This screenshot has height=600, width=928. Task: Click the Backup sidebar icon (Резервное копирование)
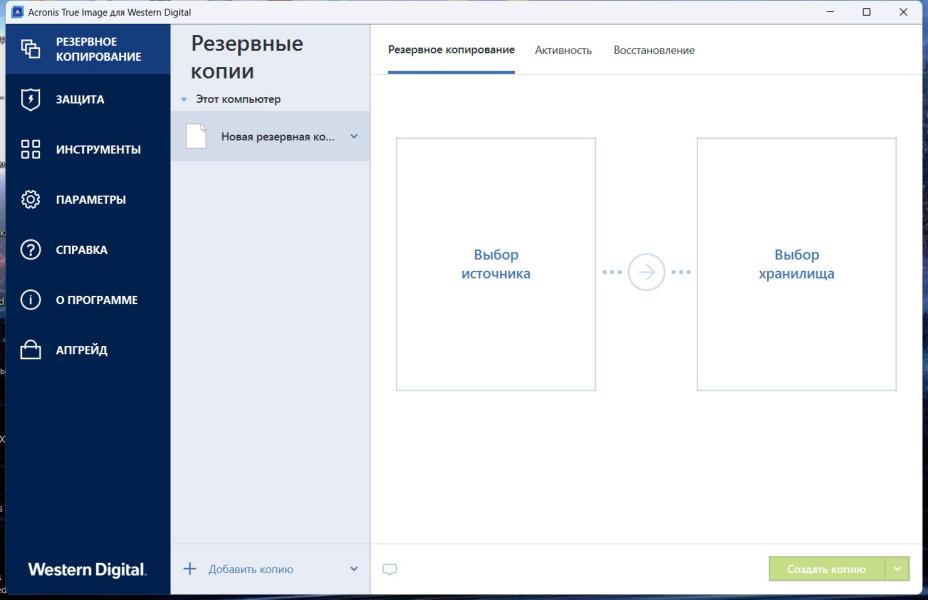click(x=31, y=49)
